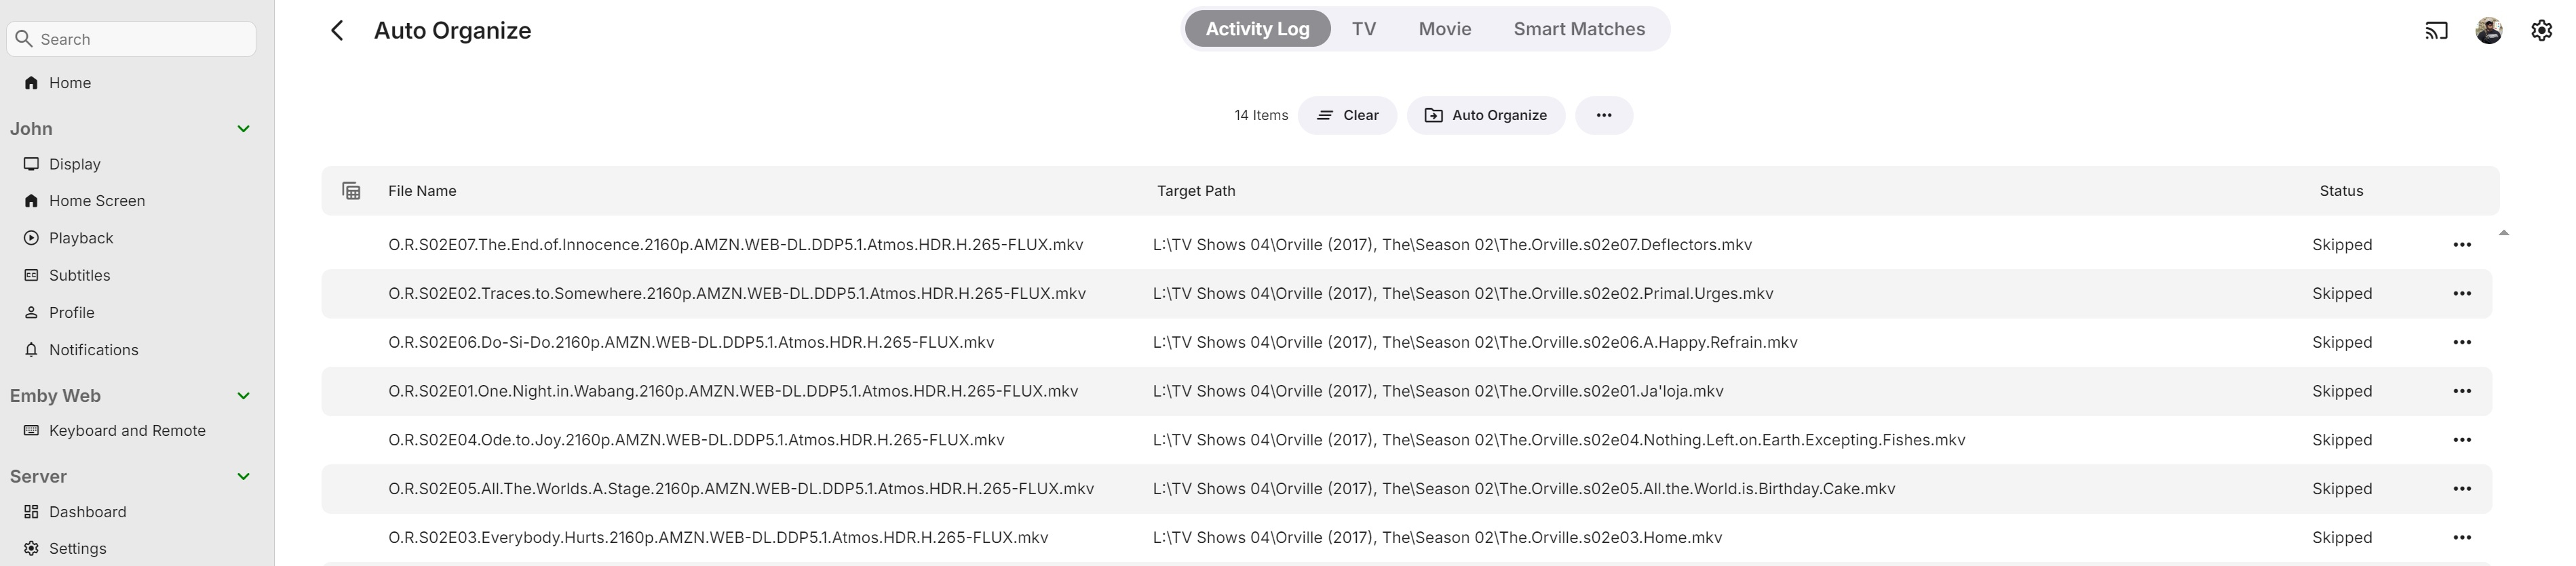The width and height of the screenshot is (2576, 566).
Task: Click the back arrow beside Auto Organize
Action: point(337,31)
